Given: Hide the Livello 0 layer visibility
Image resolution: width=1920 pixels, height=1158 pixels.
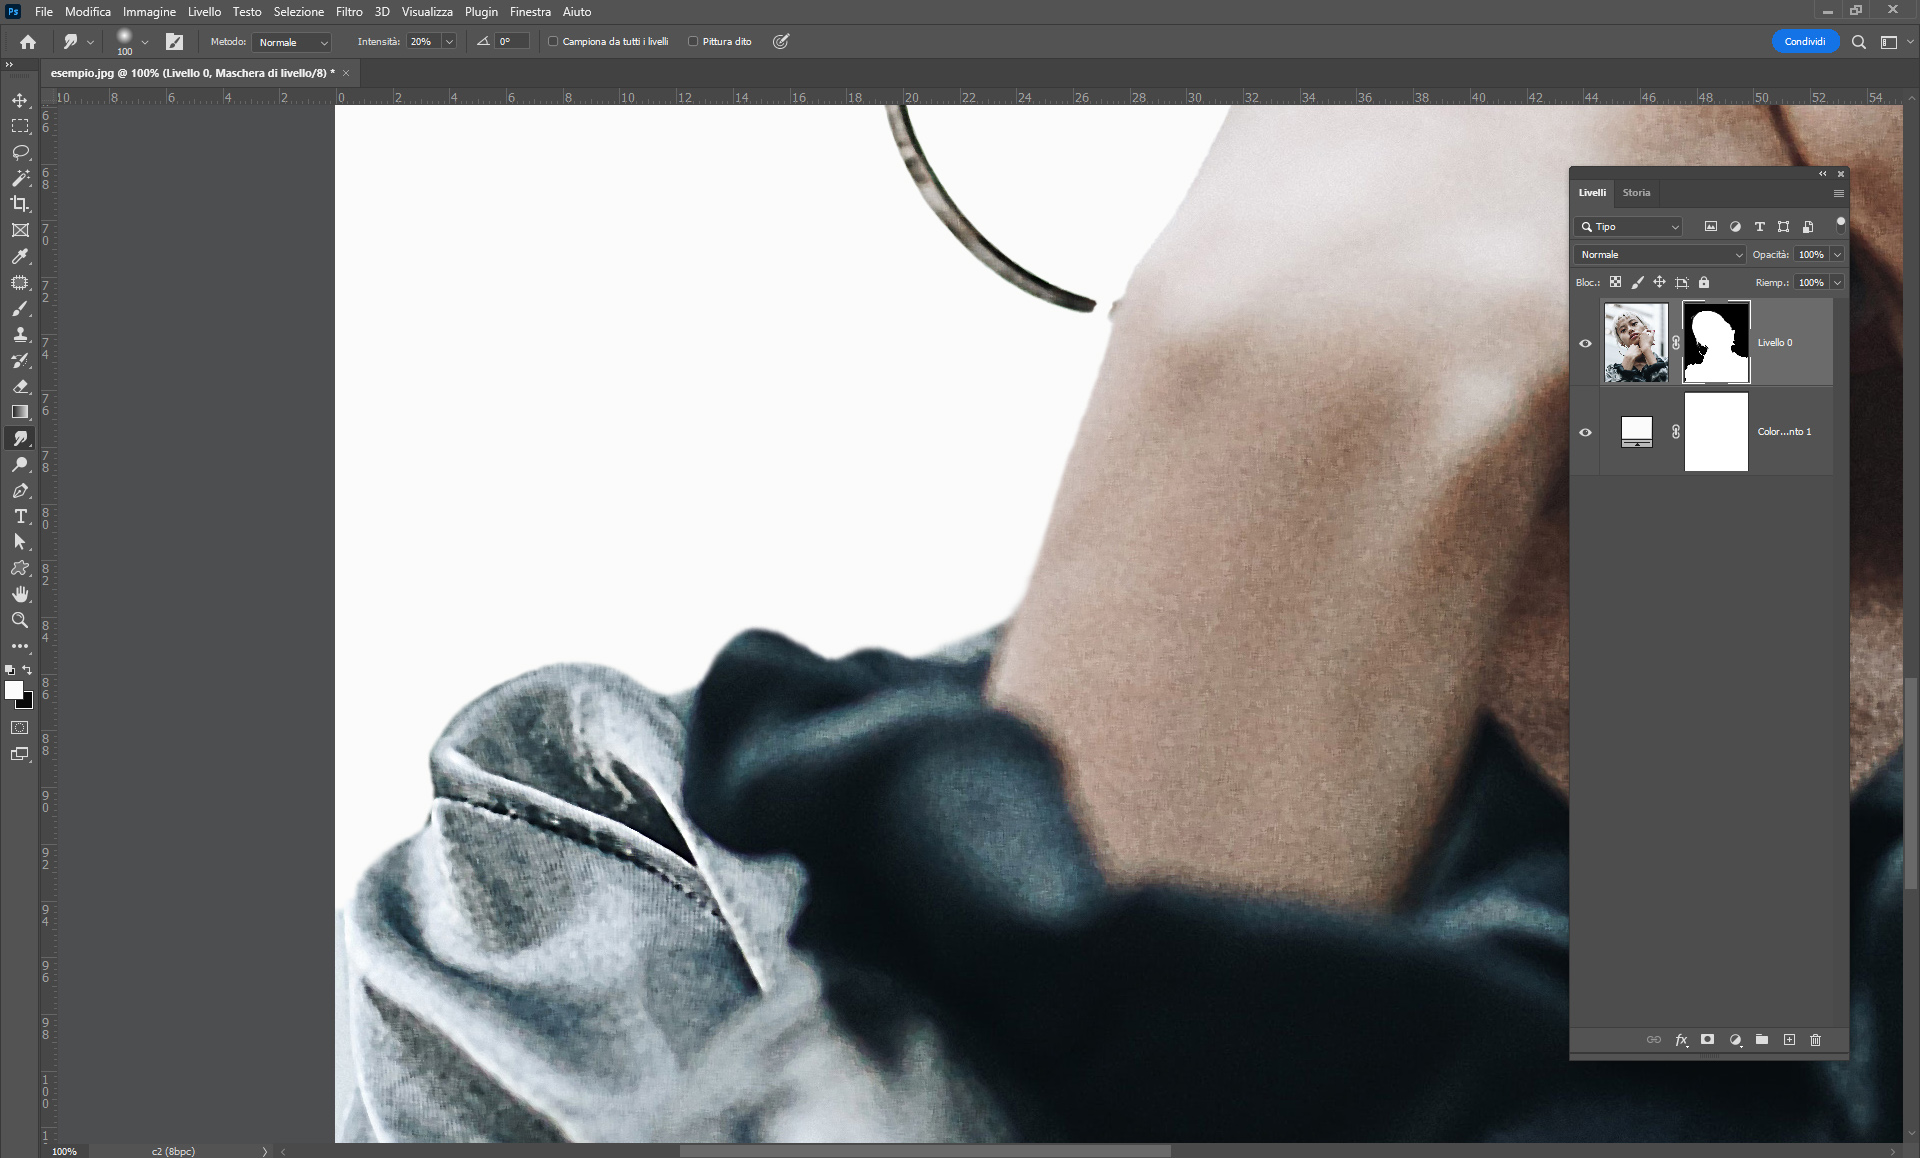Looking at the screenshot, I should click(x=1585, y=343).
